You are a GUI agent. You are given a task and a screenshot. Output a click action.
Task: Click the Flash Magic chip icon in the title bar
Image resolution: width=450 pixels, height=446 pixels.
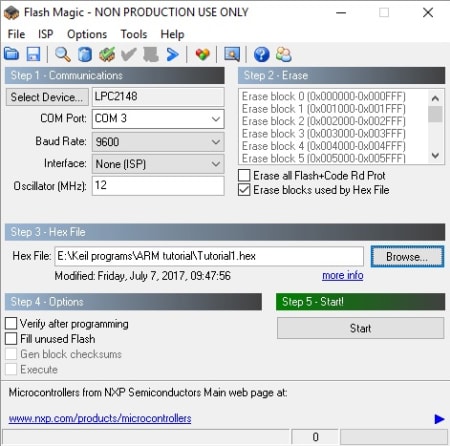11,13
